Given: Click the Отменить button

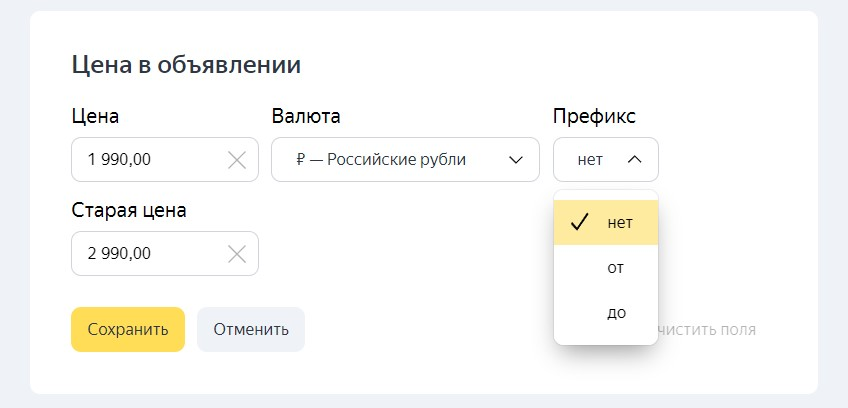Looking at the screenshot, I should click(x=251, y=330).
